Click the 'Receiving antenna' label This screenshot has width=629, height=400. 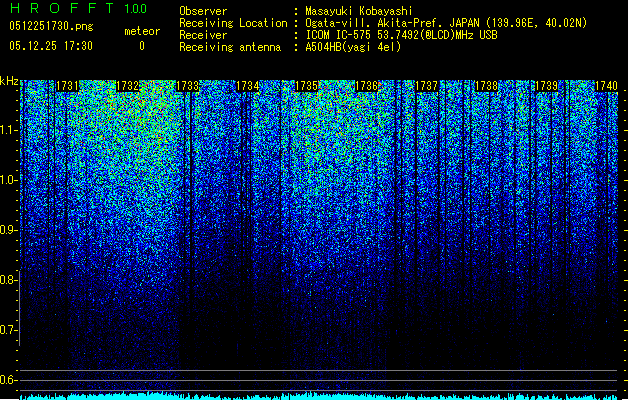coord(230,47)
